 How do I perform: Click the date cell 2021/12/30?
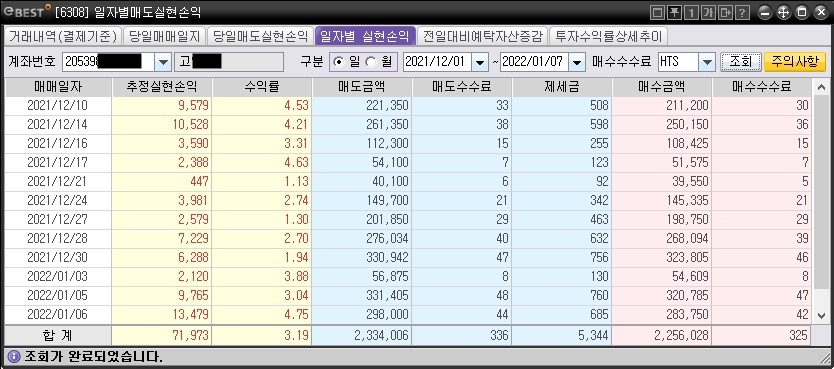click(x=57, y=257)
